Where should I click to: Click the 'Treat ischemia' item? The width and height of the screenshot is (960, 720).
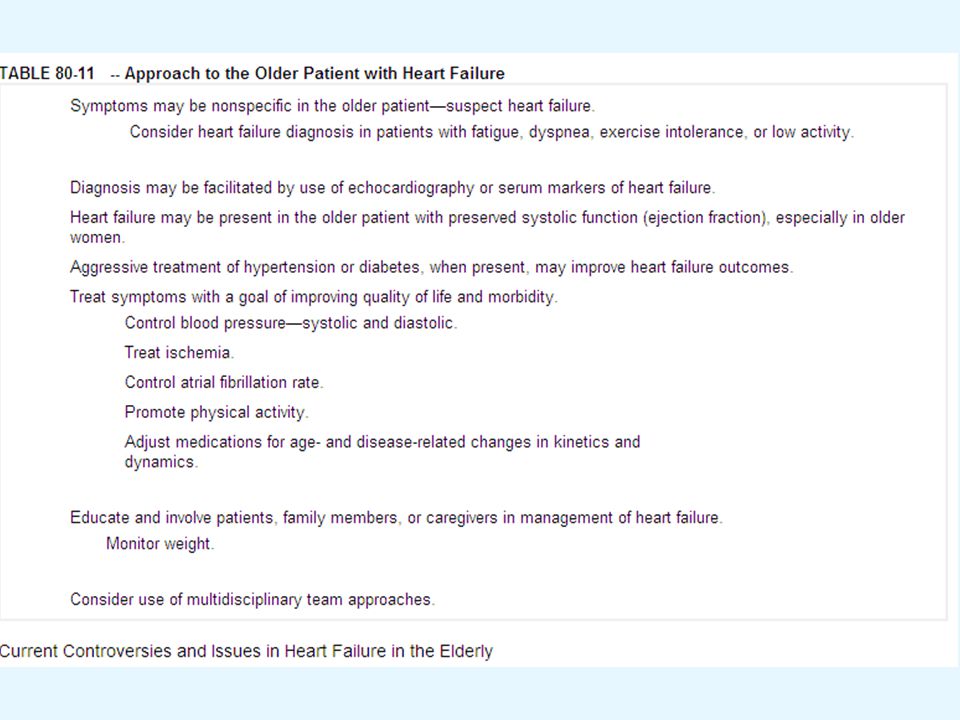(179, 353)
